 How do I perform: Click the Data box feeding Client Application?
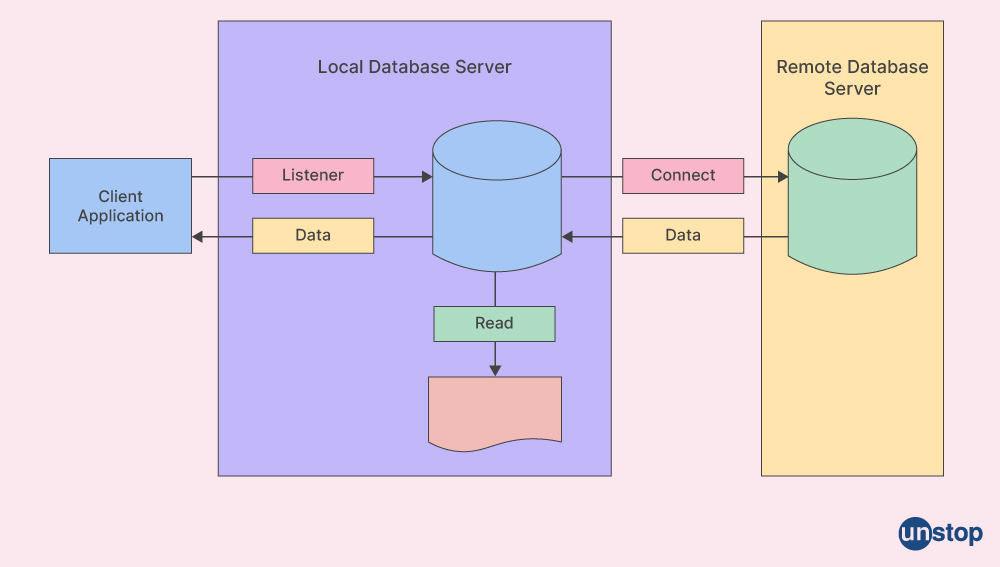pos(313,236)
